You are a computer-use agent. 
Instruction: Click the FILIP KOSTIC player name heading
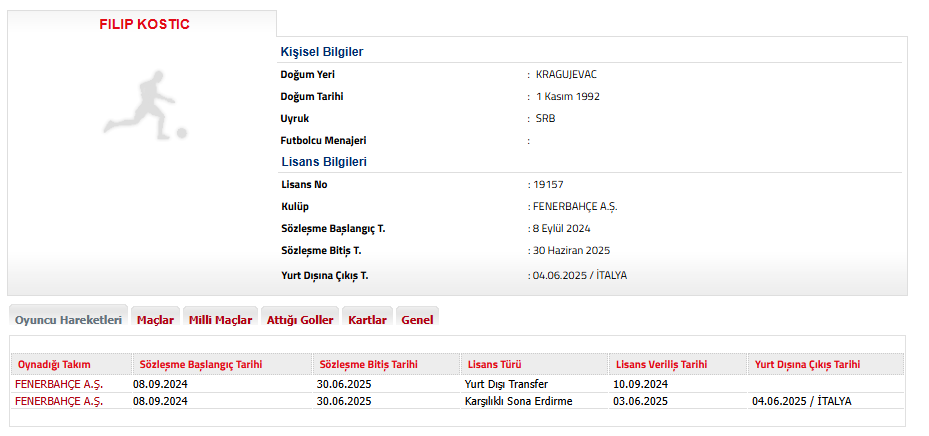(145, 24)
